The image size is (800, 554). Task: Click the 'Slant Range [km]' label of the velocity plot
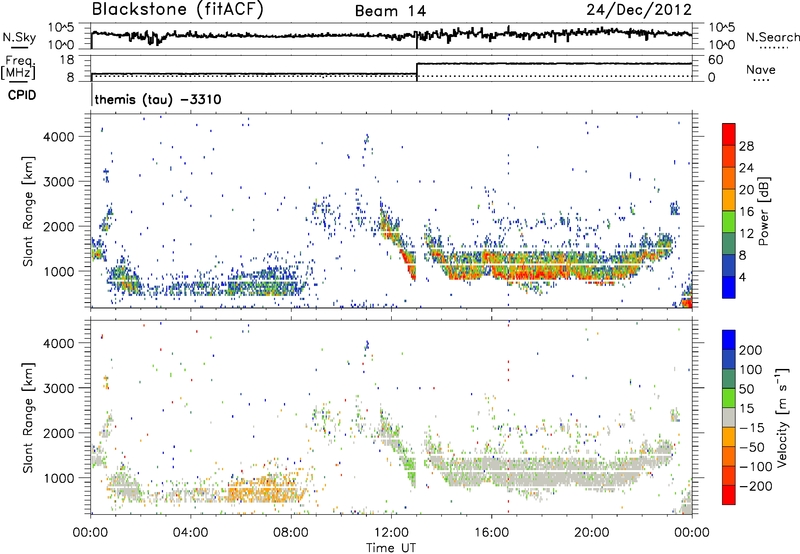point(28,417)
